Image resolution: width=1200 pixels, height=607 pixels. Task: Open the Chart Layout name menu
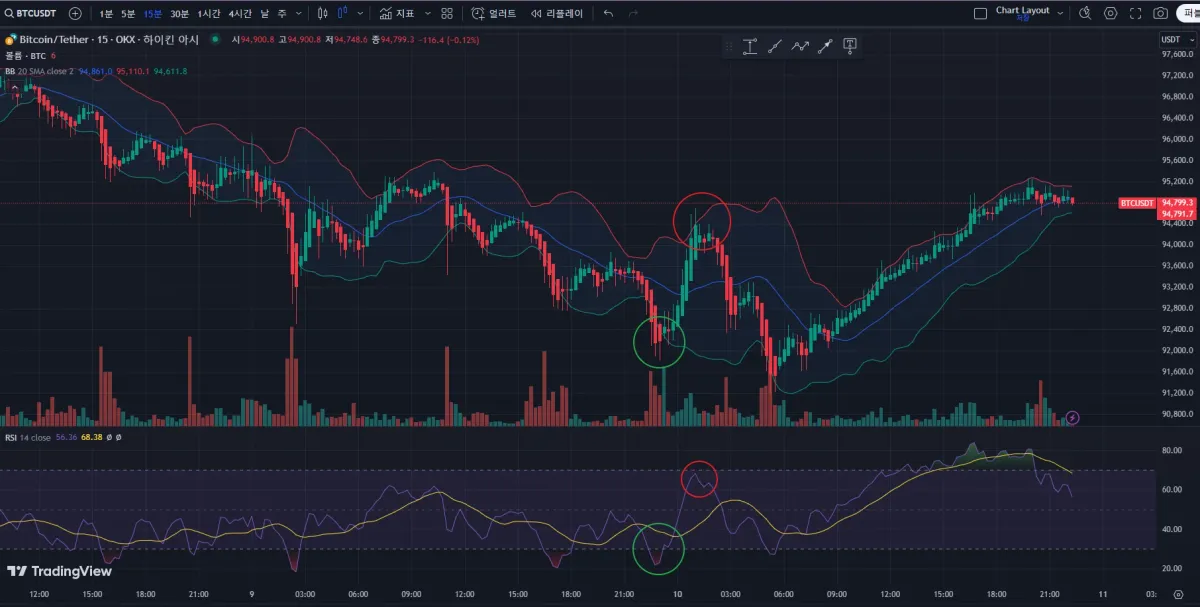tap(1022, 12)
